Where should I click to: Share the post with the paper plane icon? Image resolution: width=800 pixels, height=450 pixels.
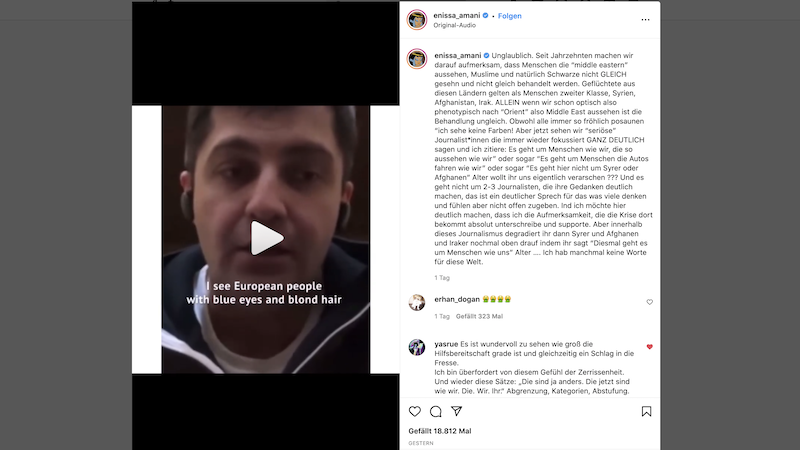[x=457, y=411]
